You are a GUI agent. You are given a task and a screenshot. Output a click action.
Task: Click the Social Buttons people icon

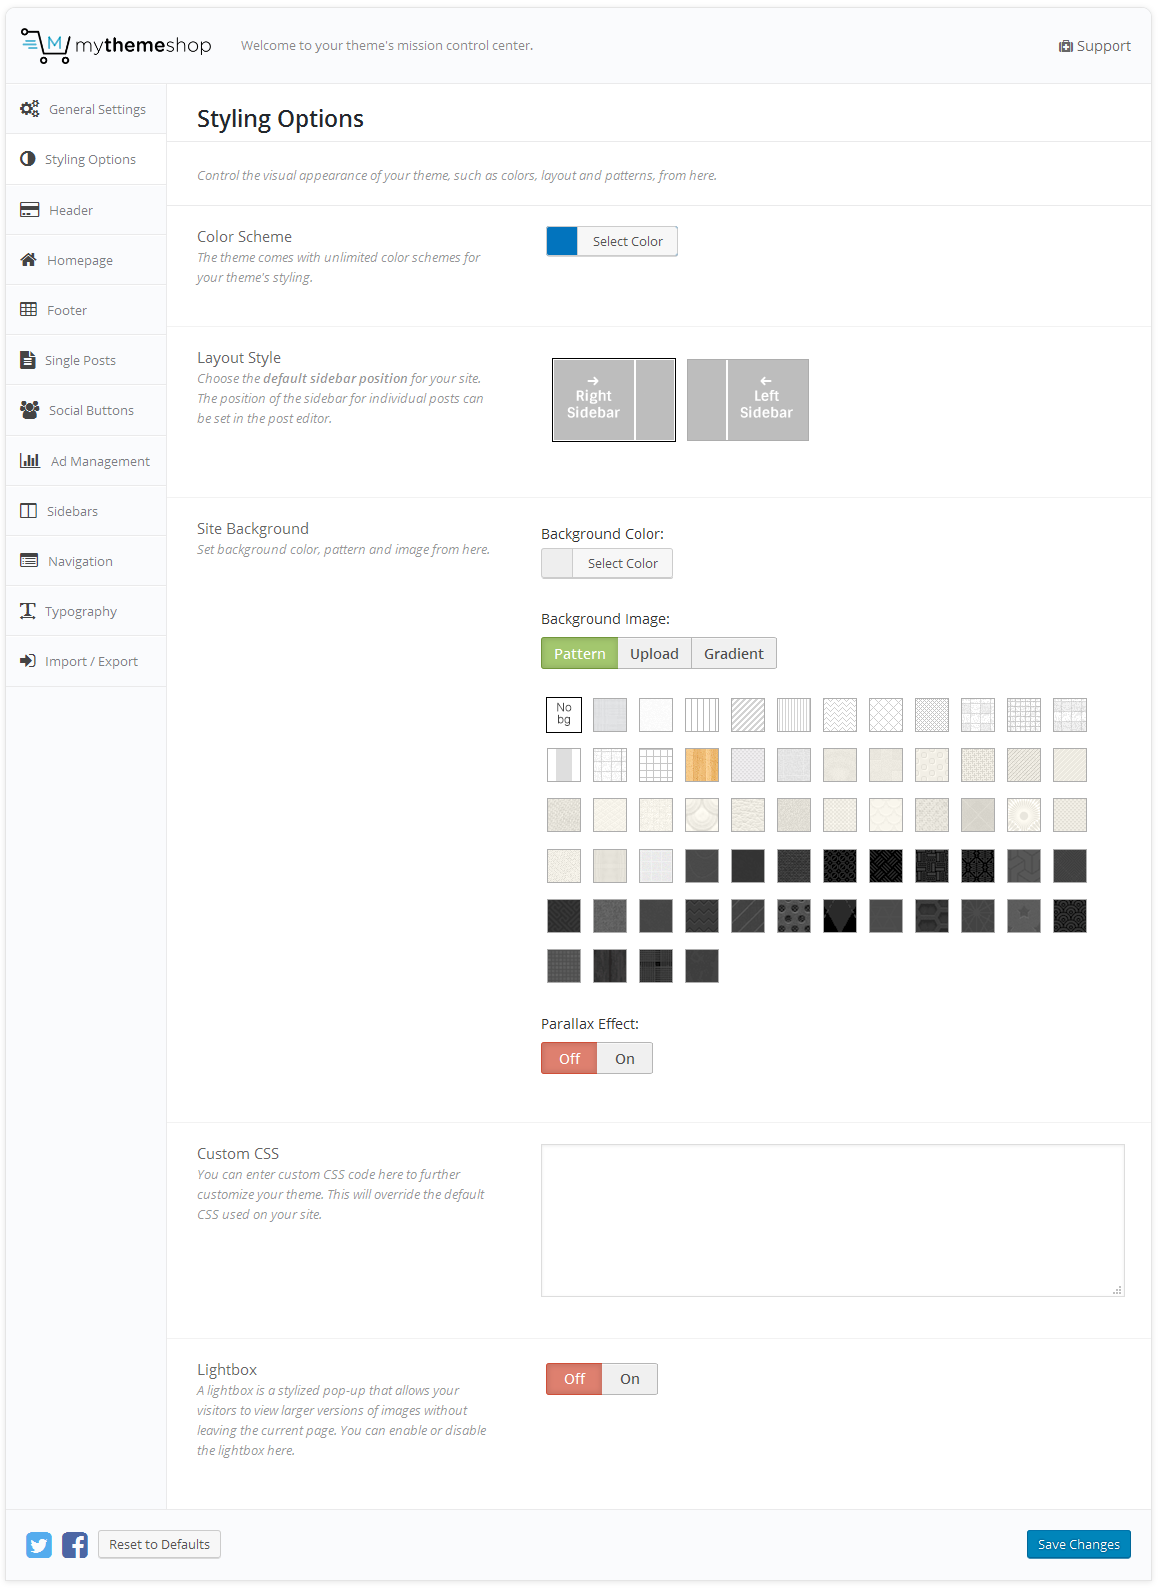coord(30,410)
